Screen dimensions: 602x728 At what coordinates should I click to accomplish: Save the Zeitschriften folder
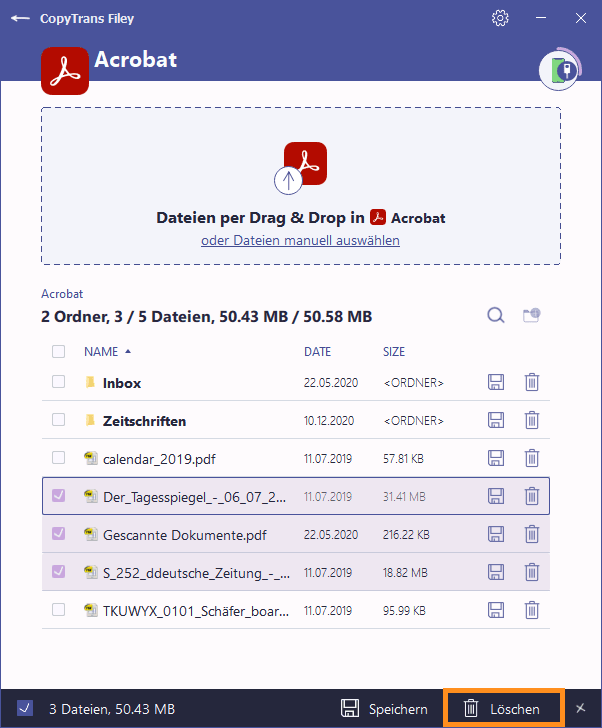tap(496, 420)
